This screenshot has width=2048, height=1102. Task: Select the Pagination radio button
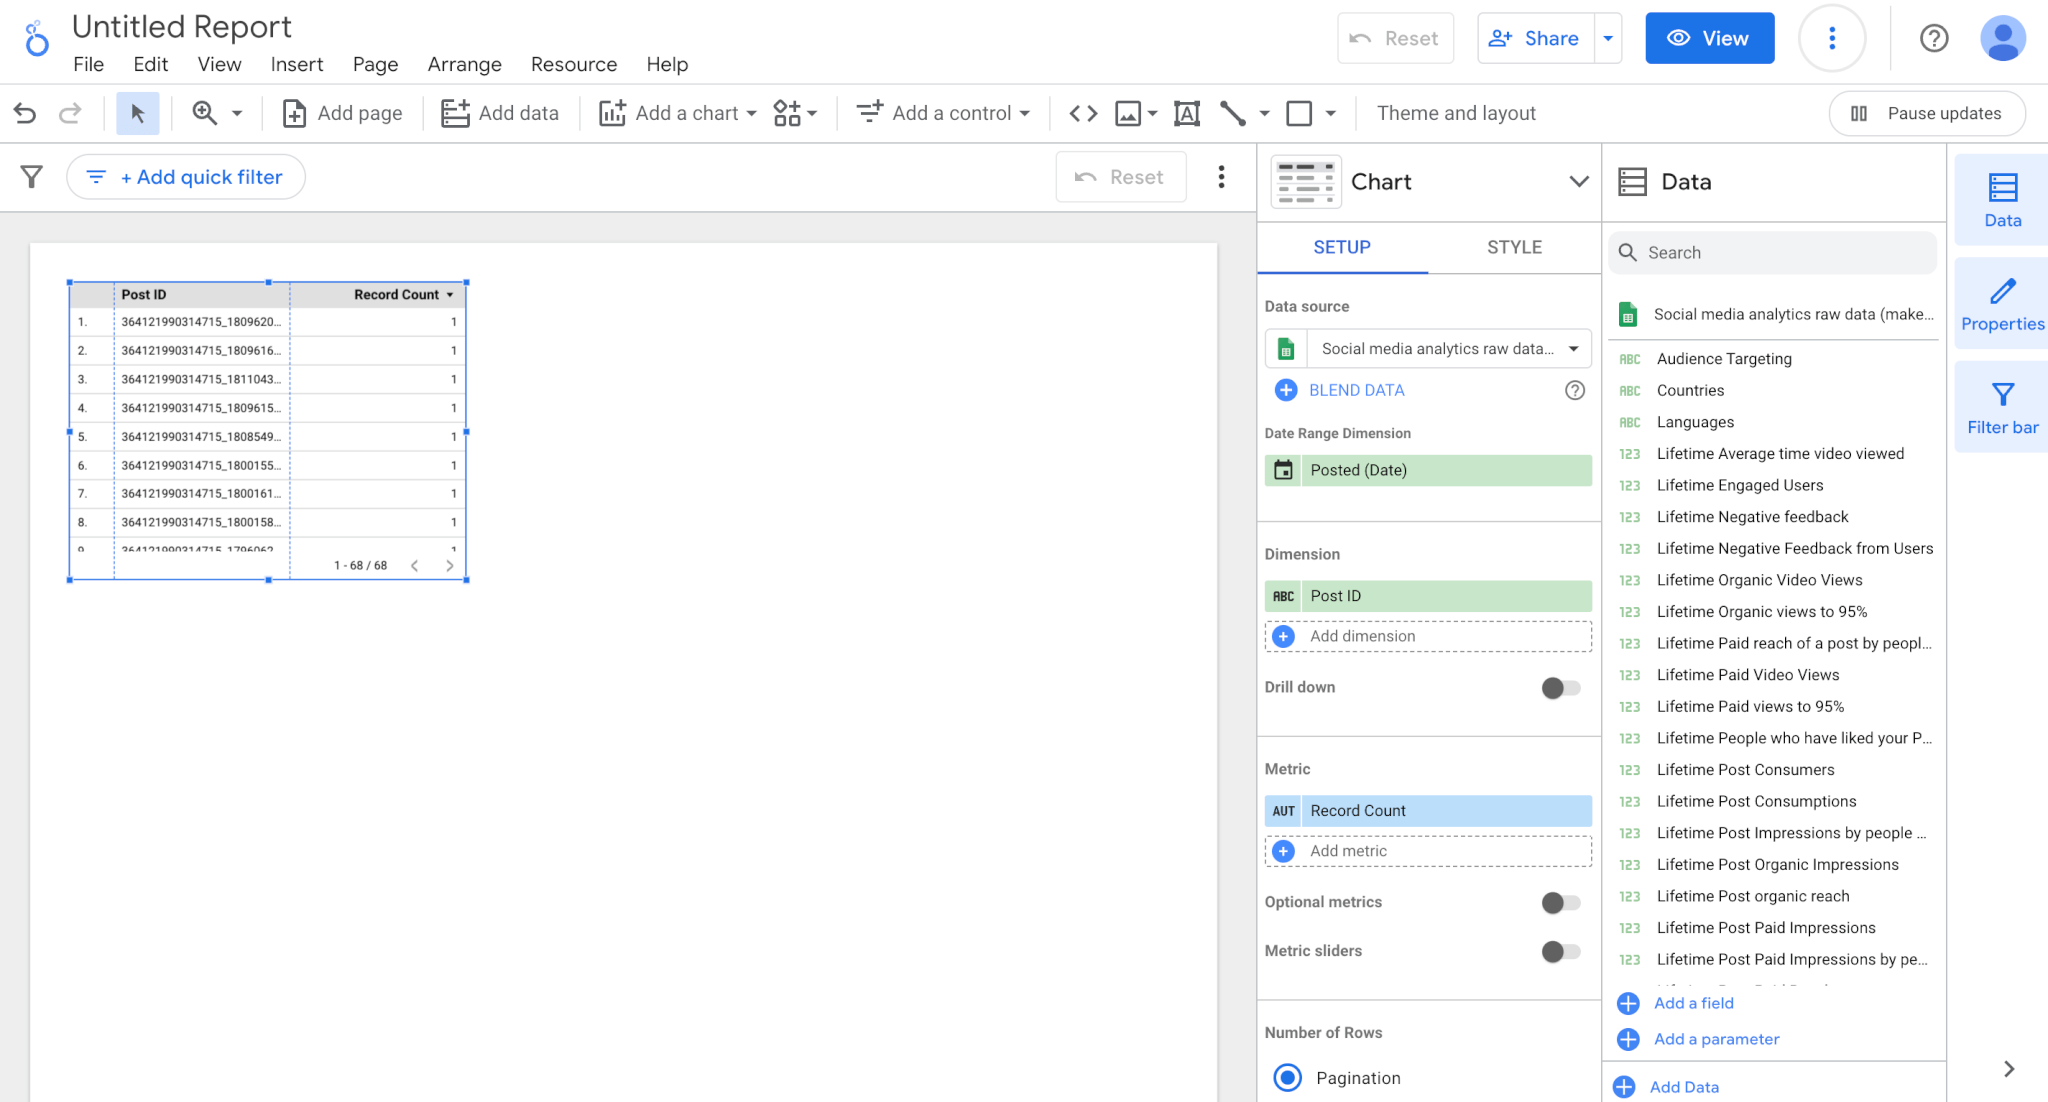point(1288,1078)
